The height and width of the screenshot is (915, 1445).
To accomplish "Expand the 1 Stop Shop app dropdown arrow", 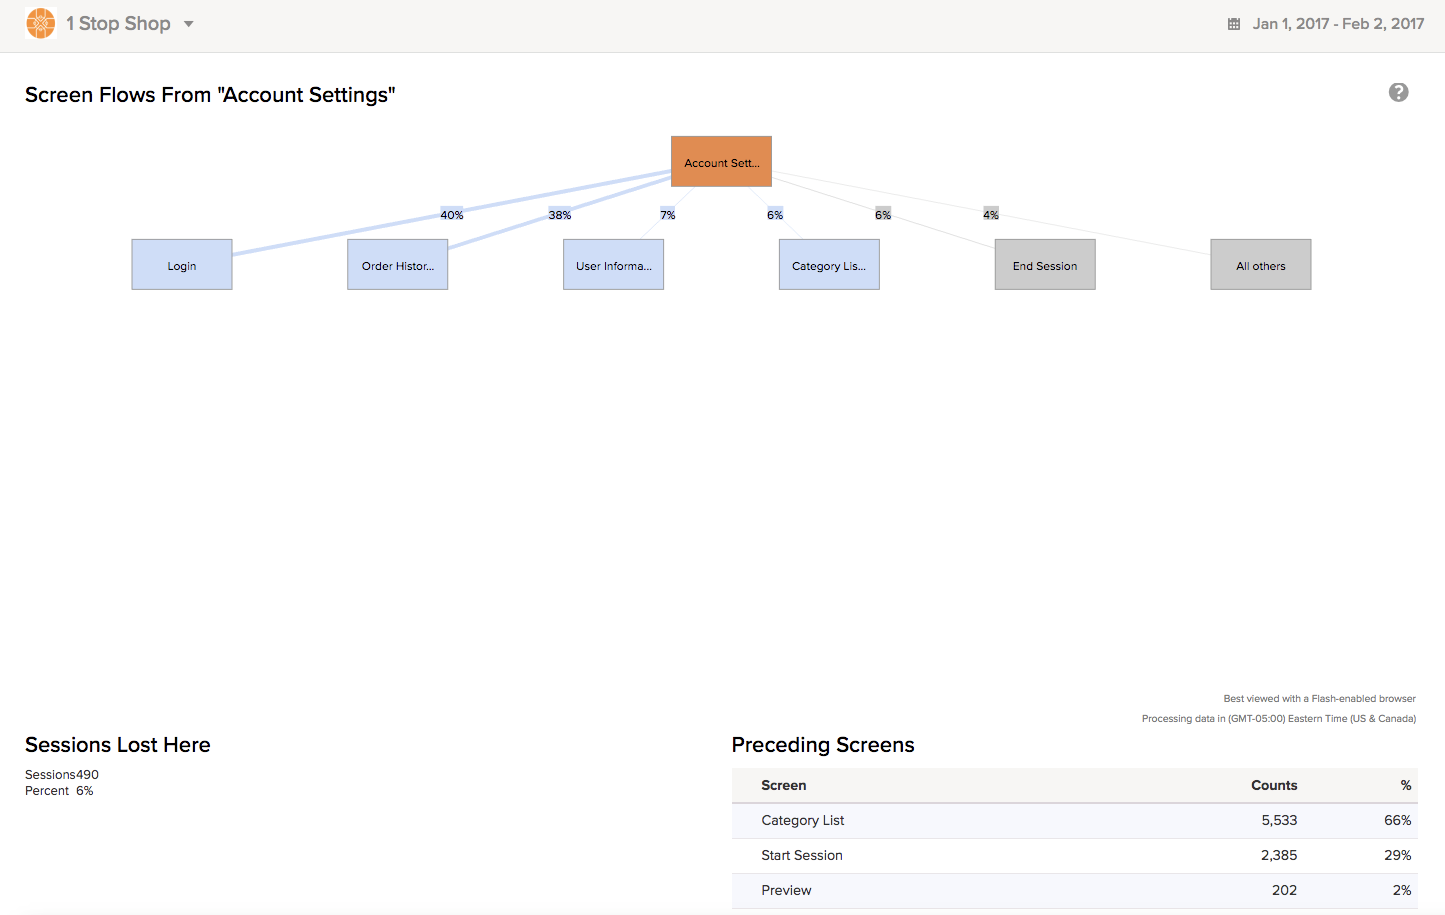I will (188, 24).
